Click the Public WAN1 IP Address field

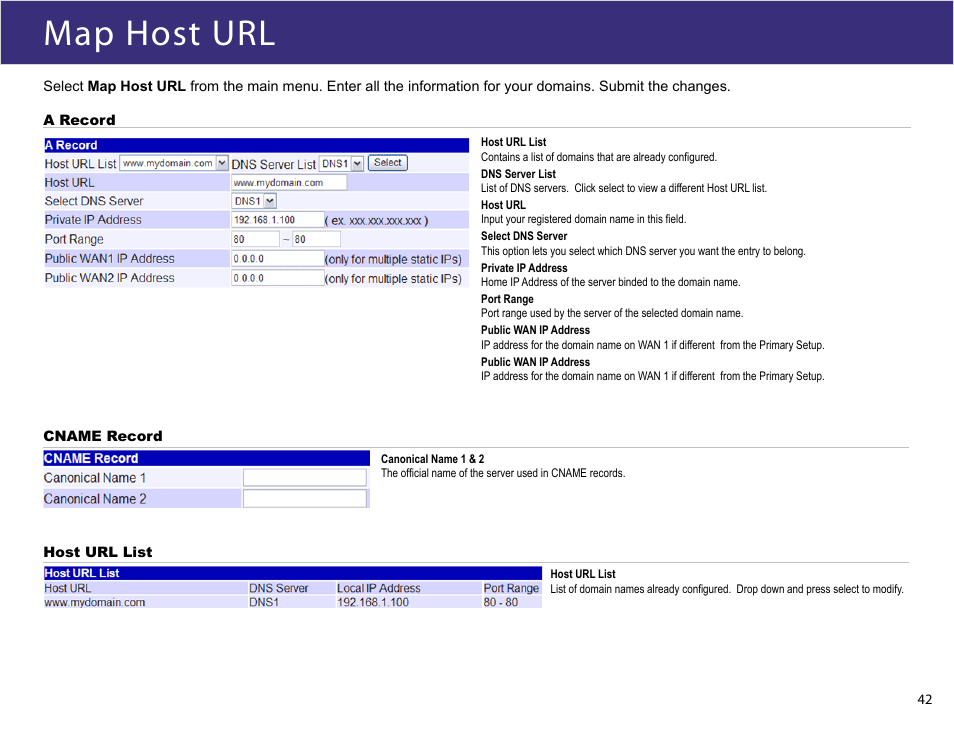pos(277,259)
